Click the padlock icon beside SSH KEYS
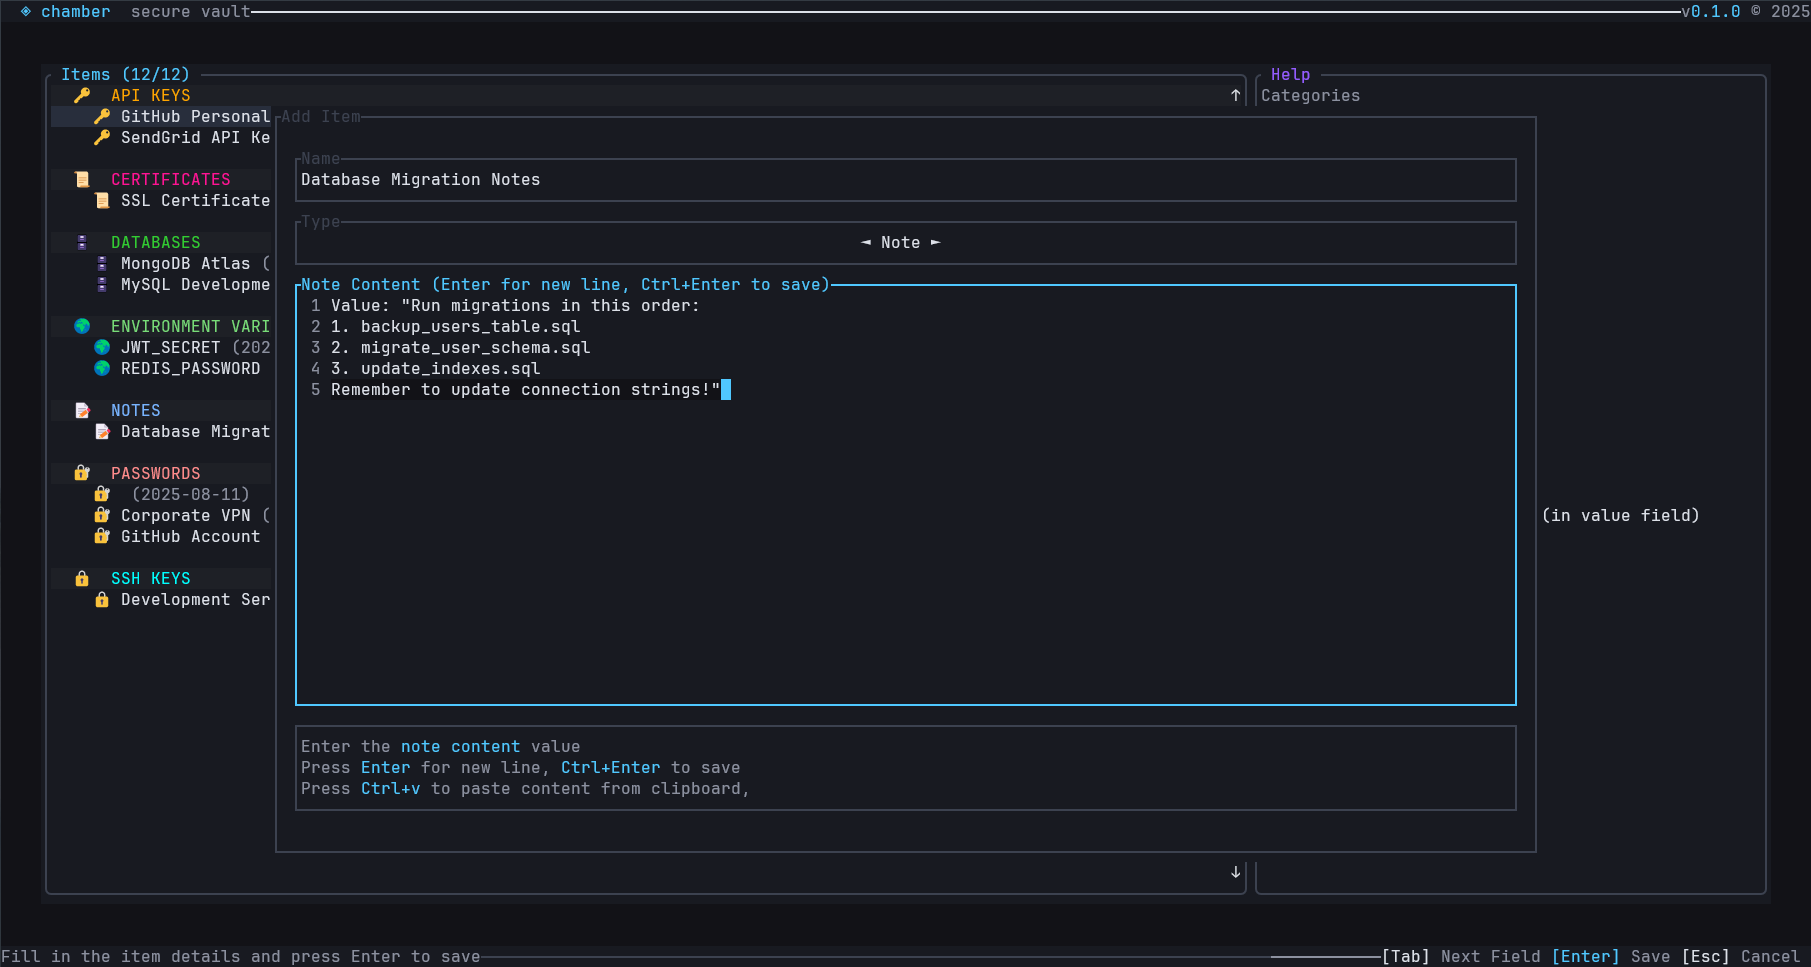Image resolution: width=1811 pixels, height=967 pixels. (82, 579)
